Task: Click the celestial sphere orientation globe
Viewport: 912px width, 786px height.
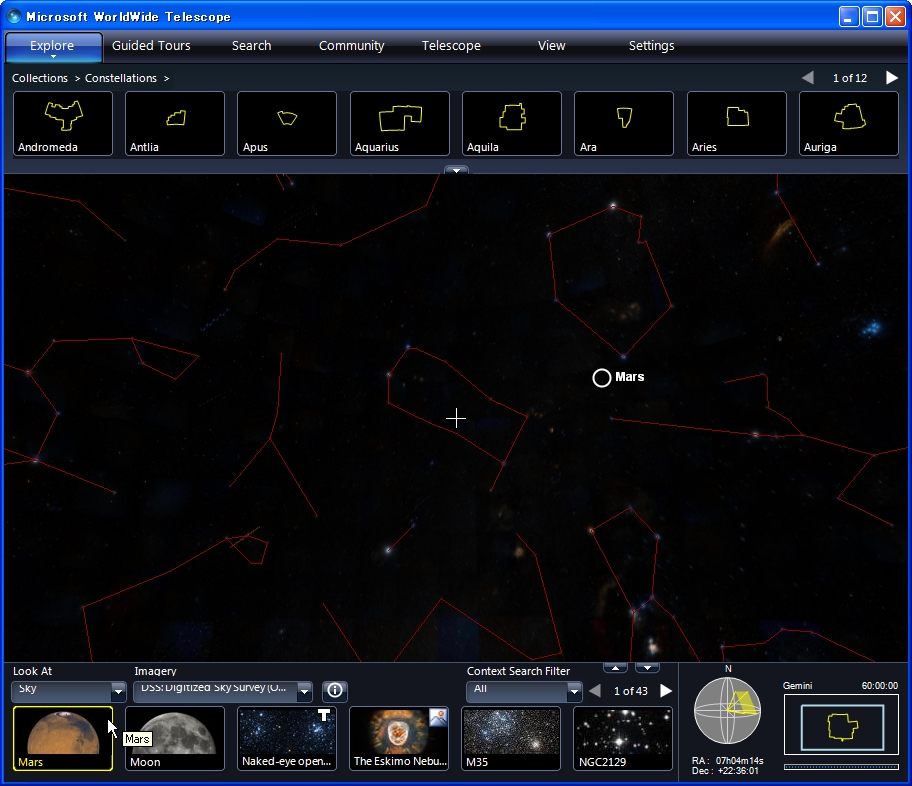Action: [728, 710]
